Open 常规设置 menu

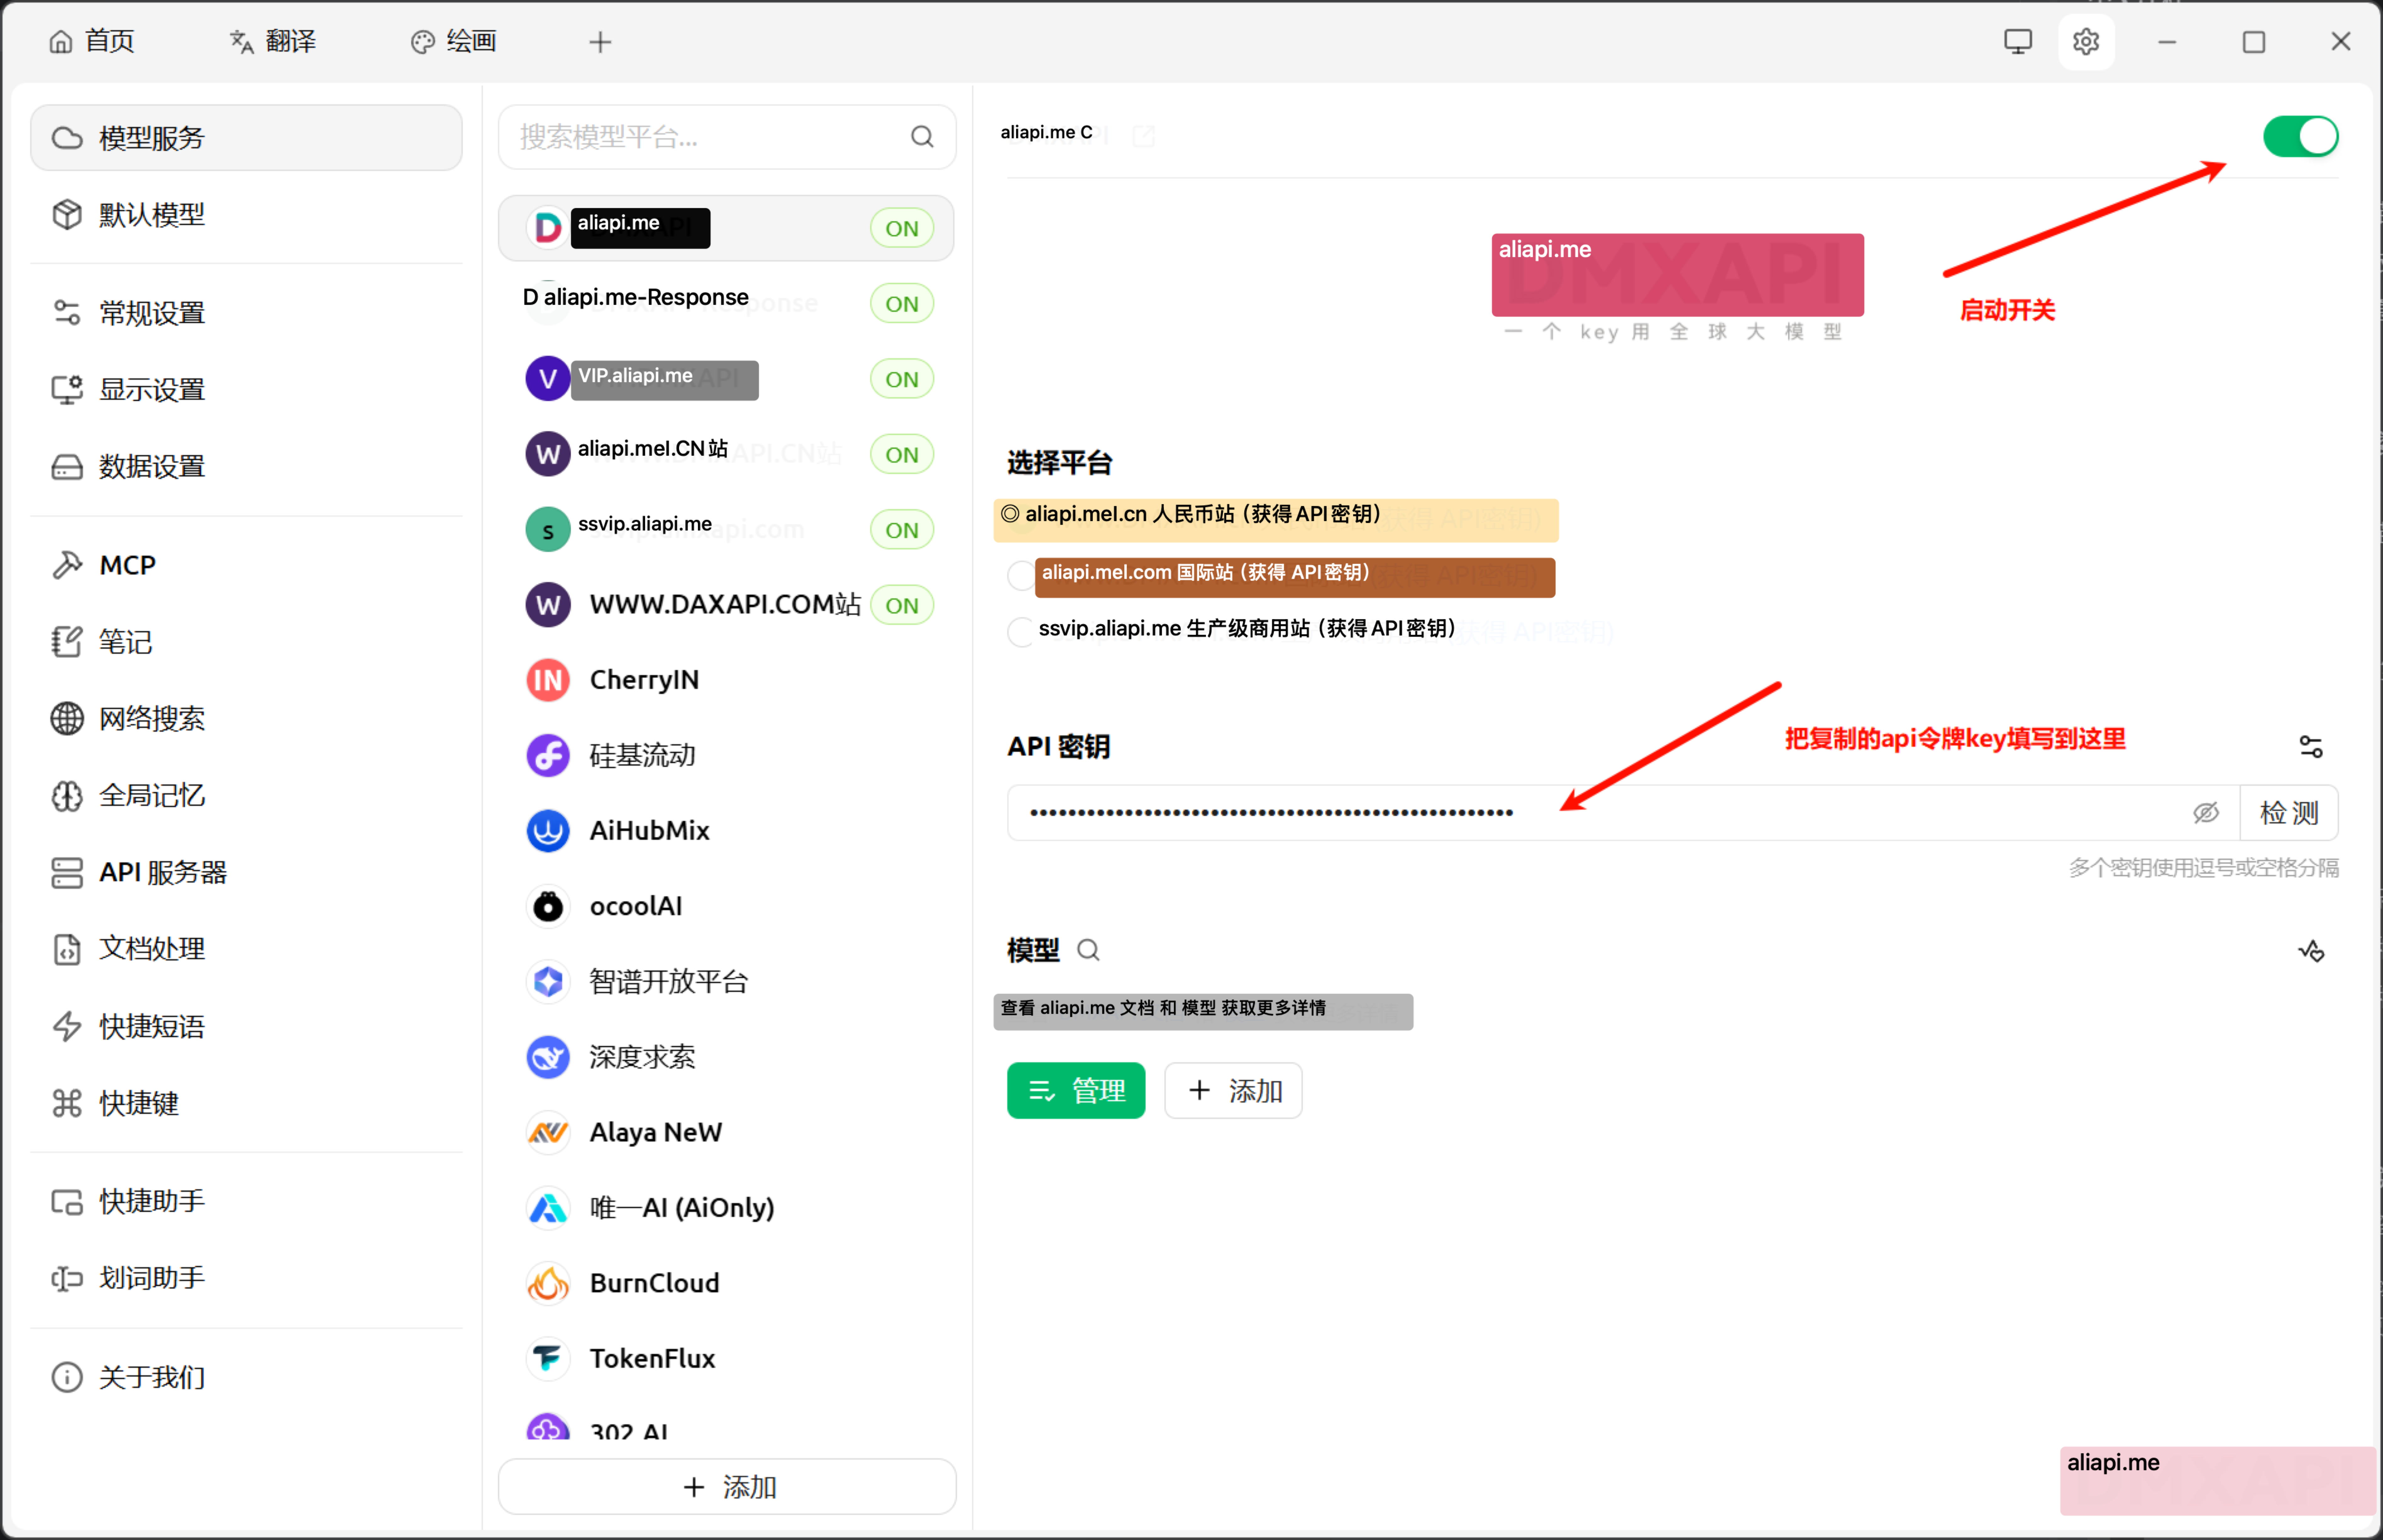click(x=246, y=313)
